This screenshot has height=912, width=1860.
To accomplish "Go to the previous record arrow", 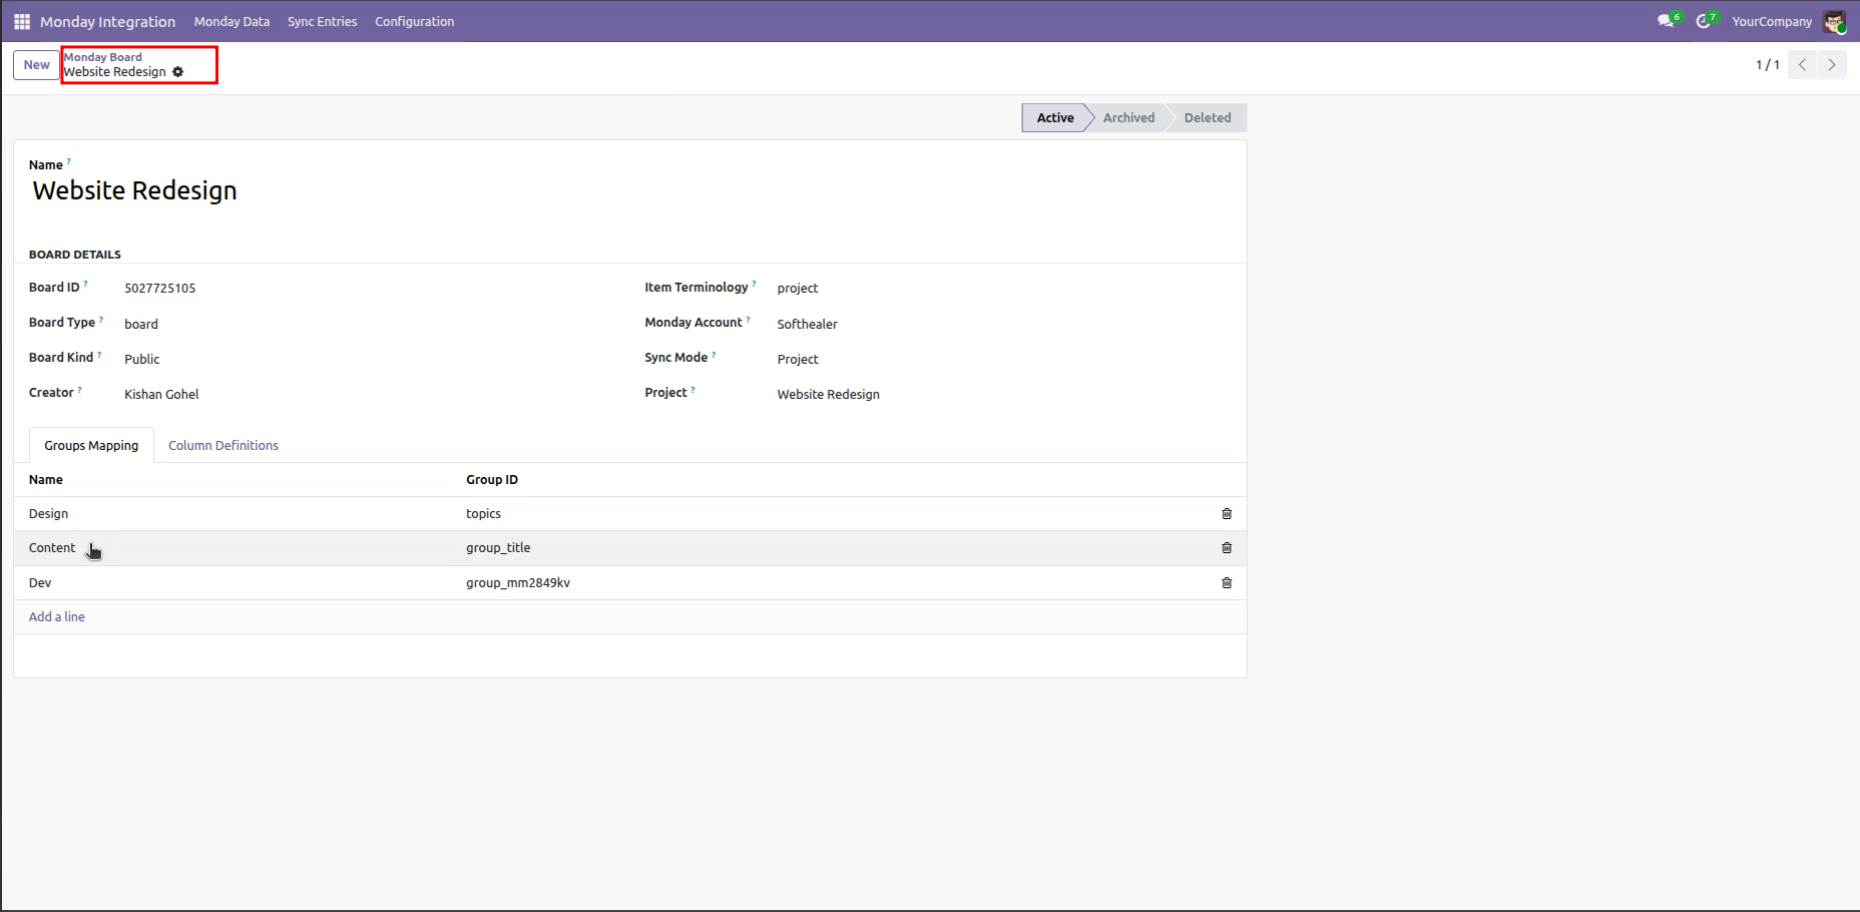I will 1802,65.
